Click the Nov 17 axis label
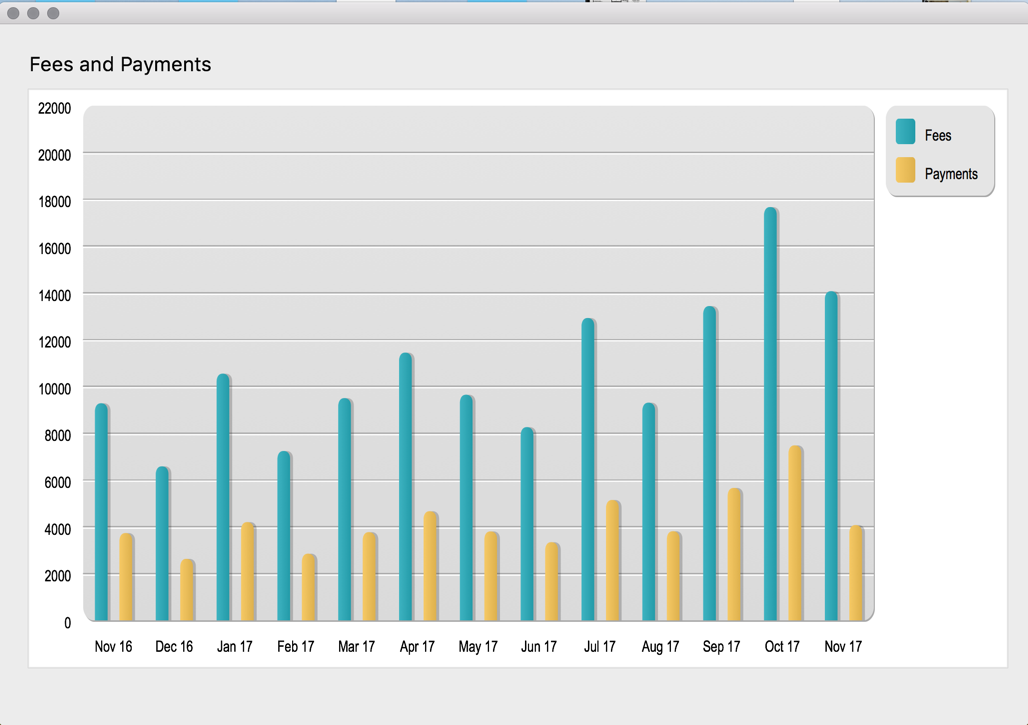Viewport: 1028px width, 725px height. pos(843,647)
